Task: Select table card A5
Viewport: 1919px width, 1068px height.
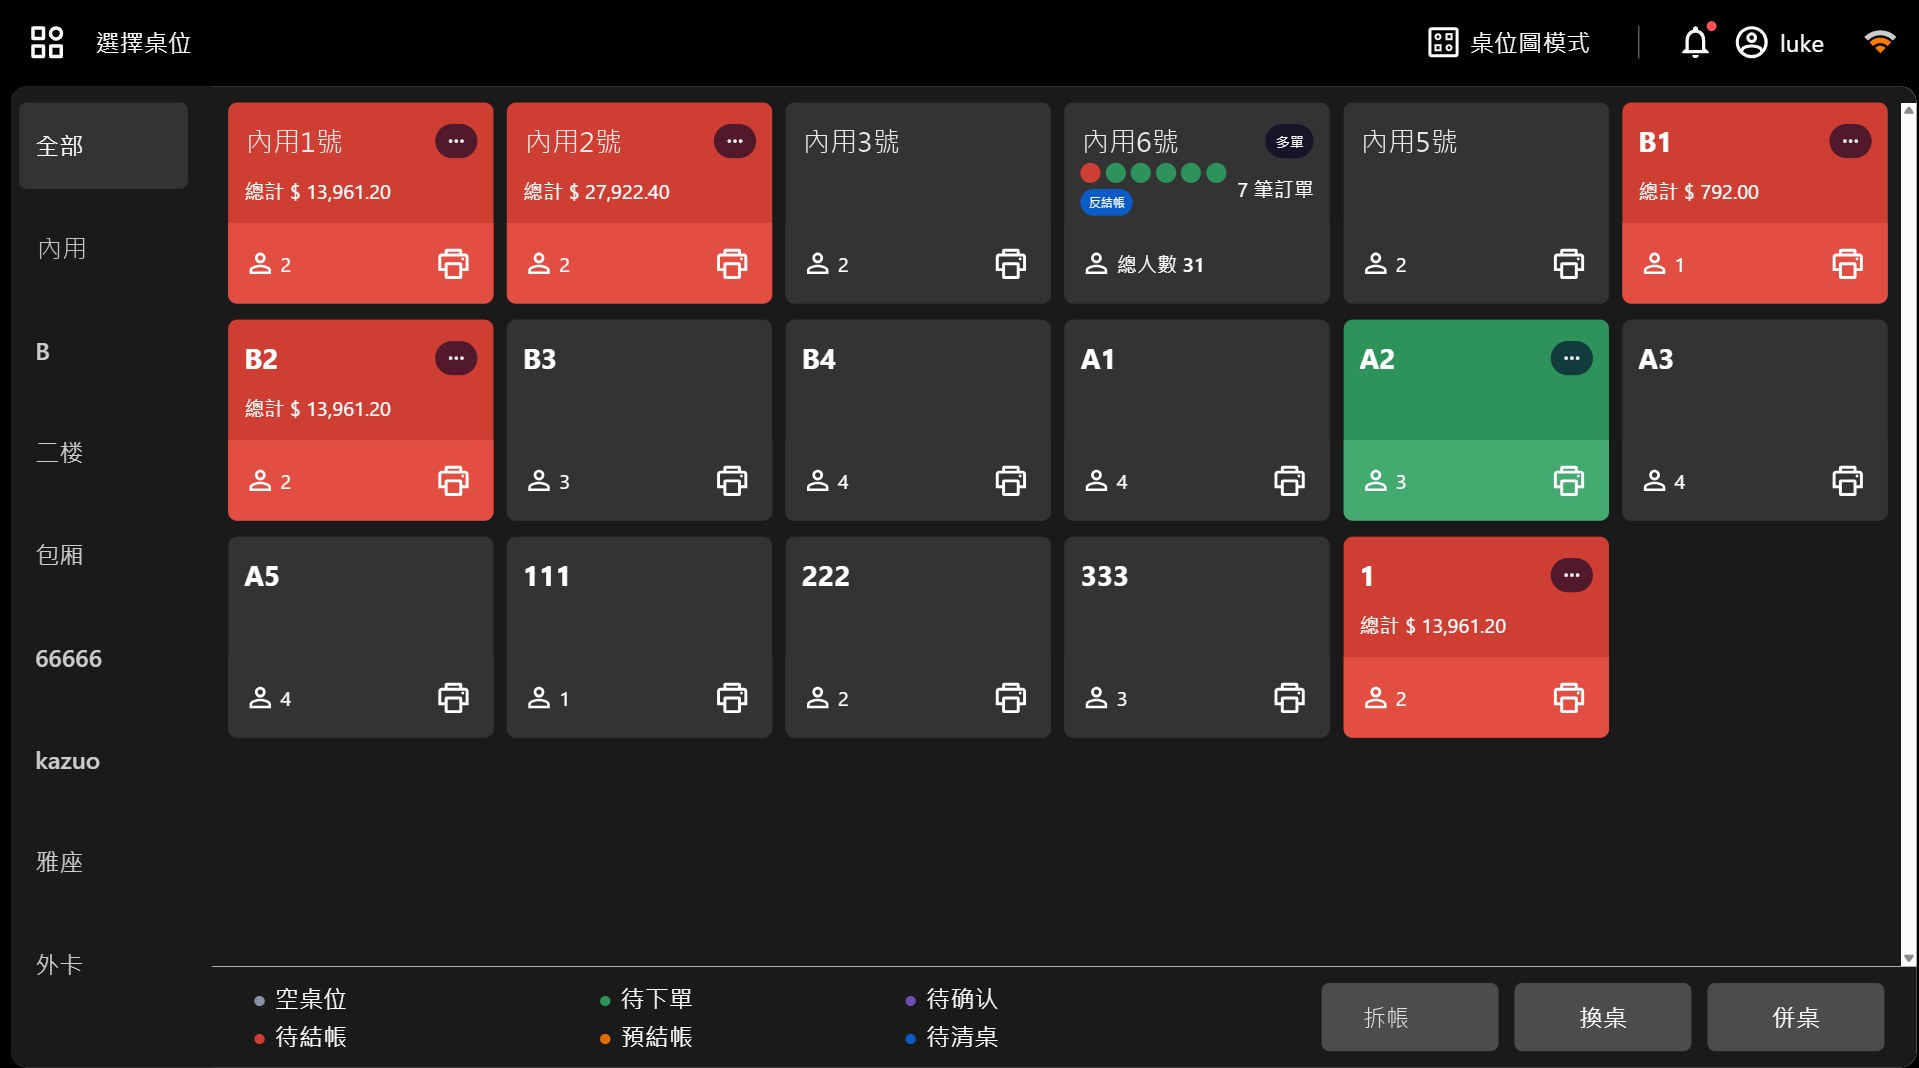Action: tap(361, 637)
